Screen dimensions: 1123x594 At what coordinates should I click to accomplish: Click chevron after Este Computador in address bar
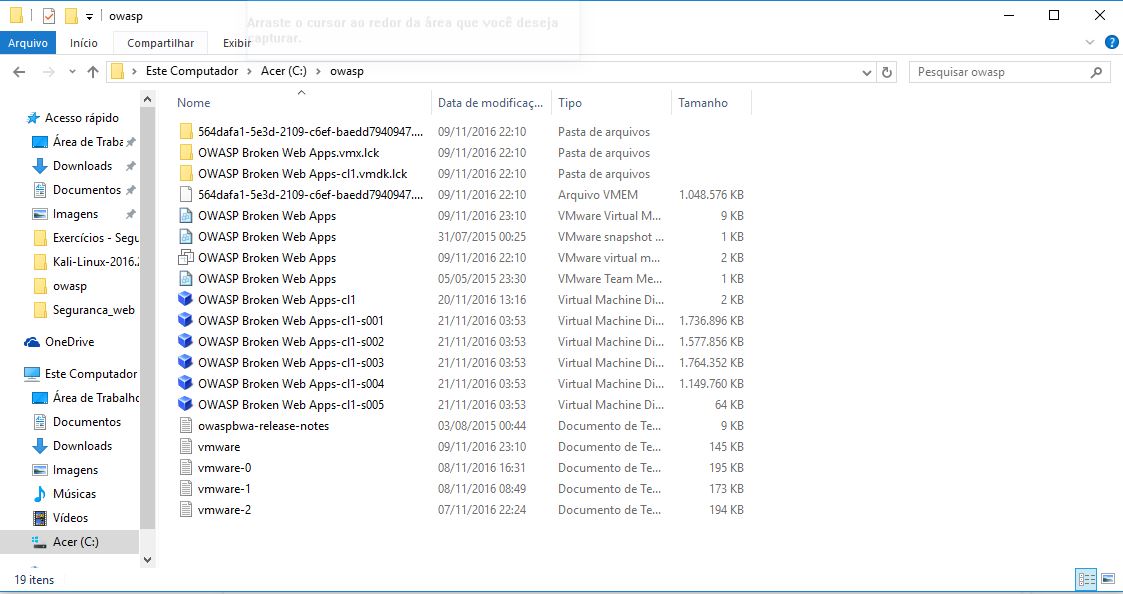tap(249, 71)
